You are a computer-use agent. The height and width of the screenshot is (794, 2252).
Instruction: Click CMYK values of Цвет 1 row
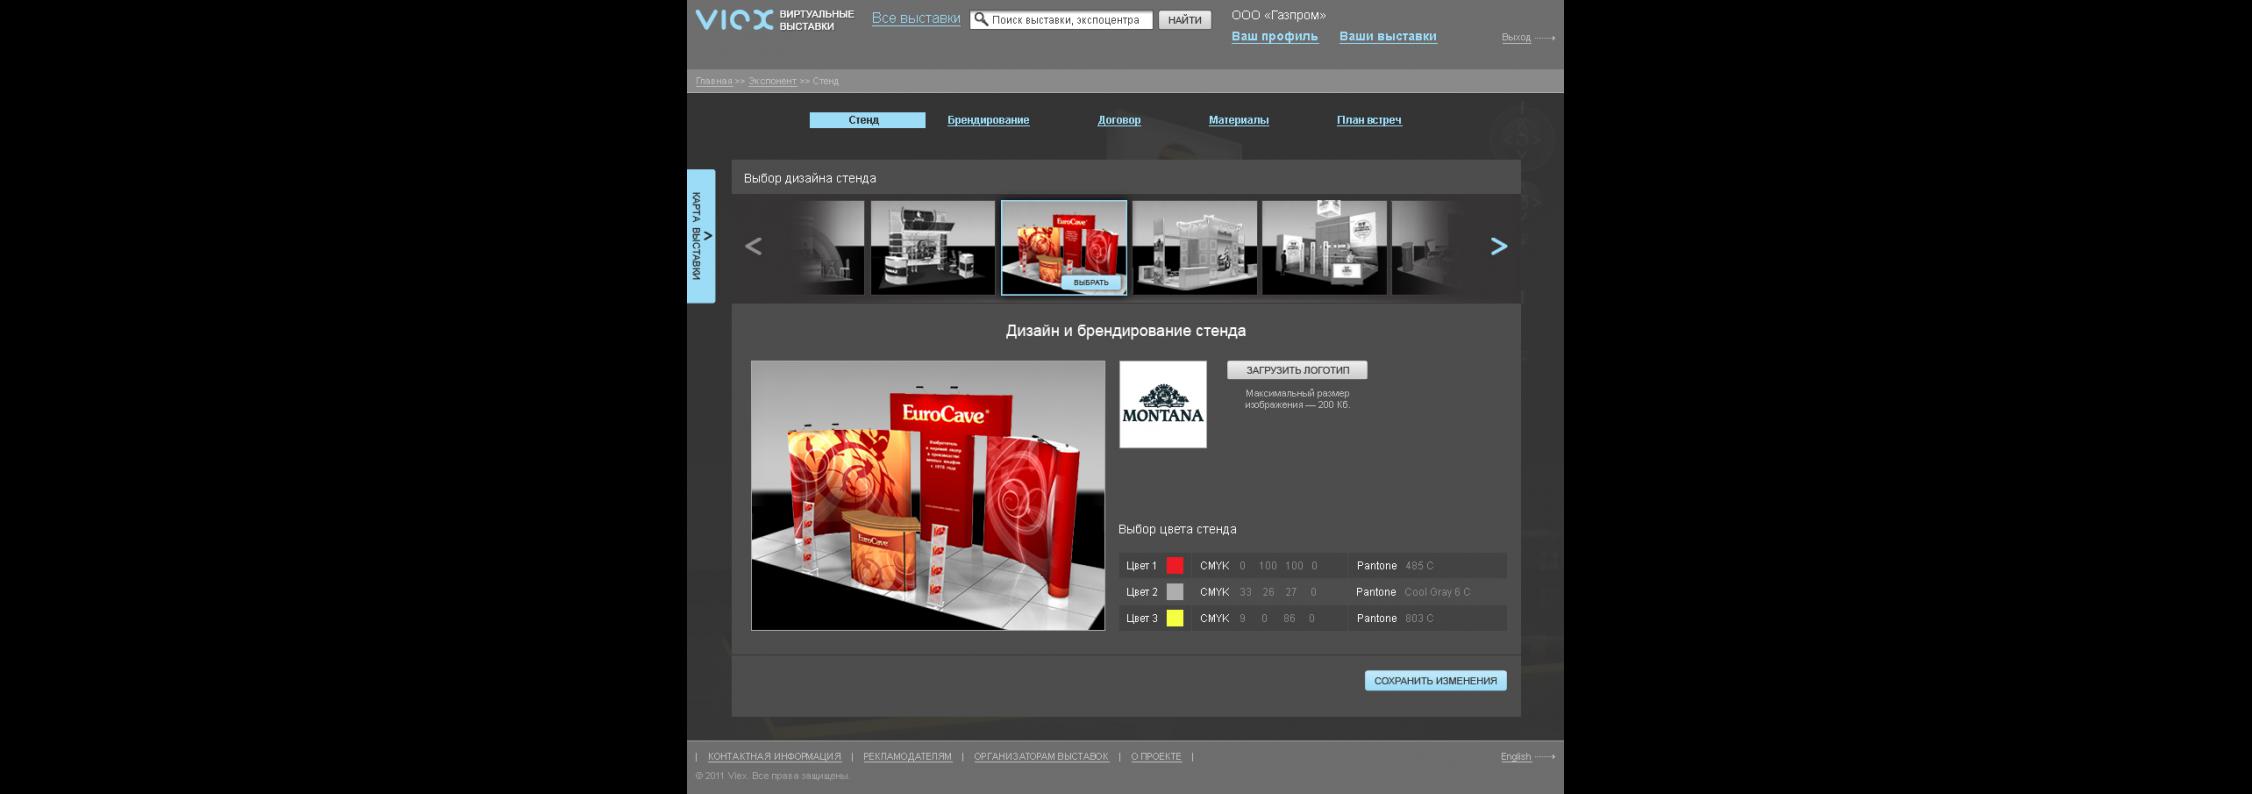pos(1279,566)
